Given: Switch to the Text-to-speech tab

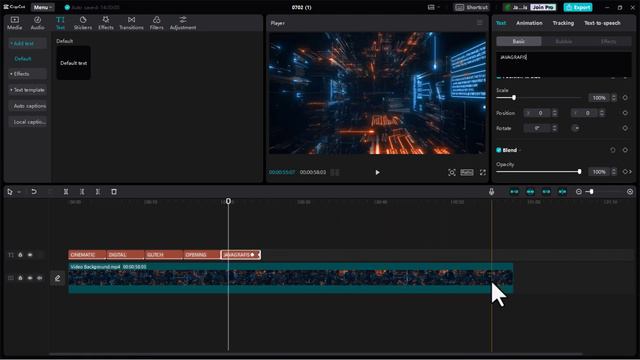Looking at the screenshot, I should click(602, 23).
